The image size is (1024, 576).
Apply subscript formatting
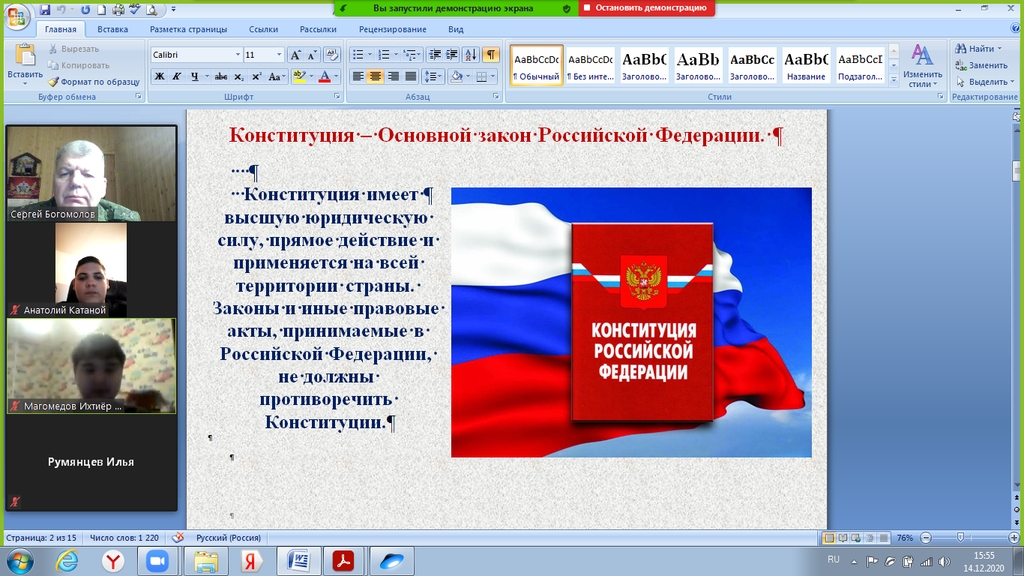coord(239,76)
